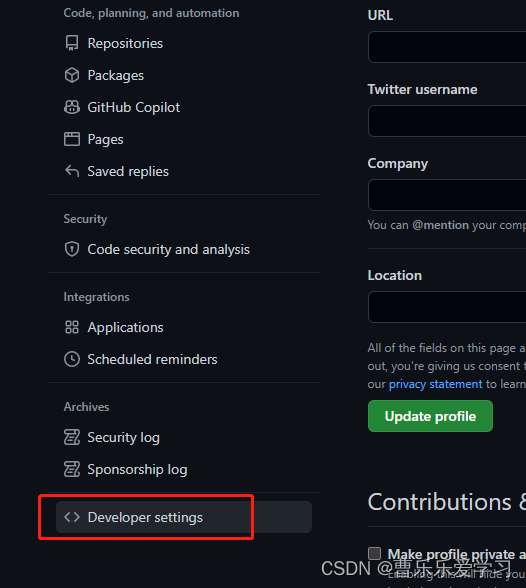526x588 pixels.
Task: Click the Location input field
Action: point(447,307)
